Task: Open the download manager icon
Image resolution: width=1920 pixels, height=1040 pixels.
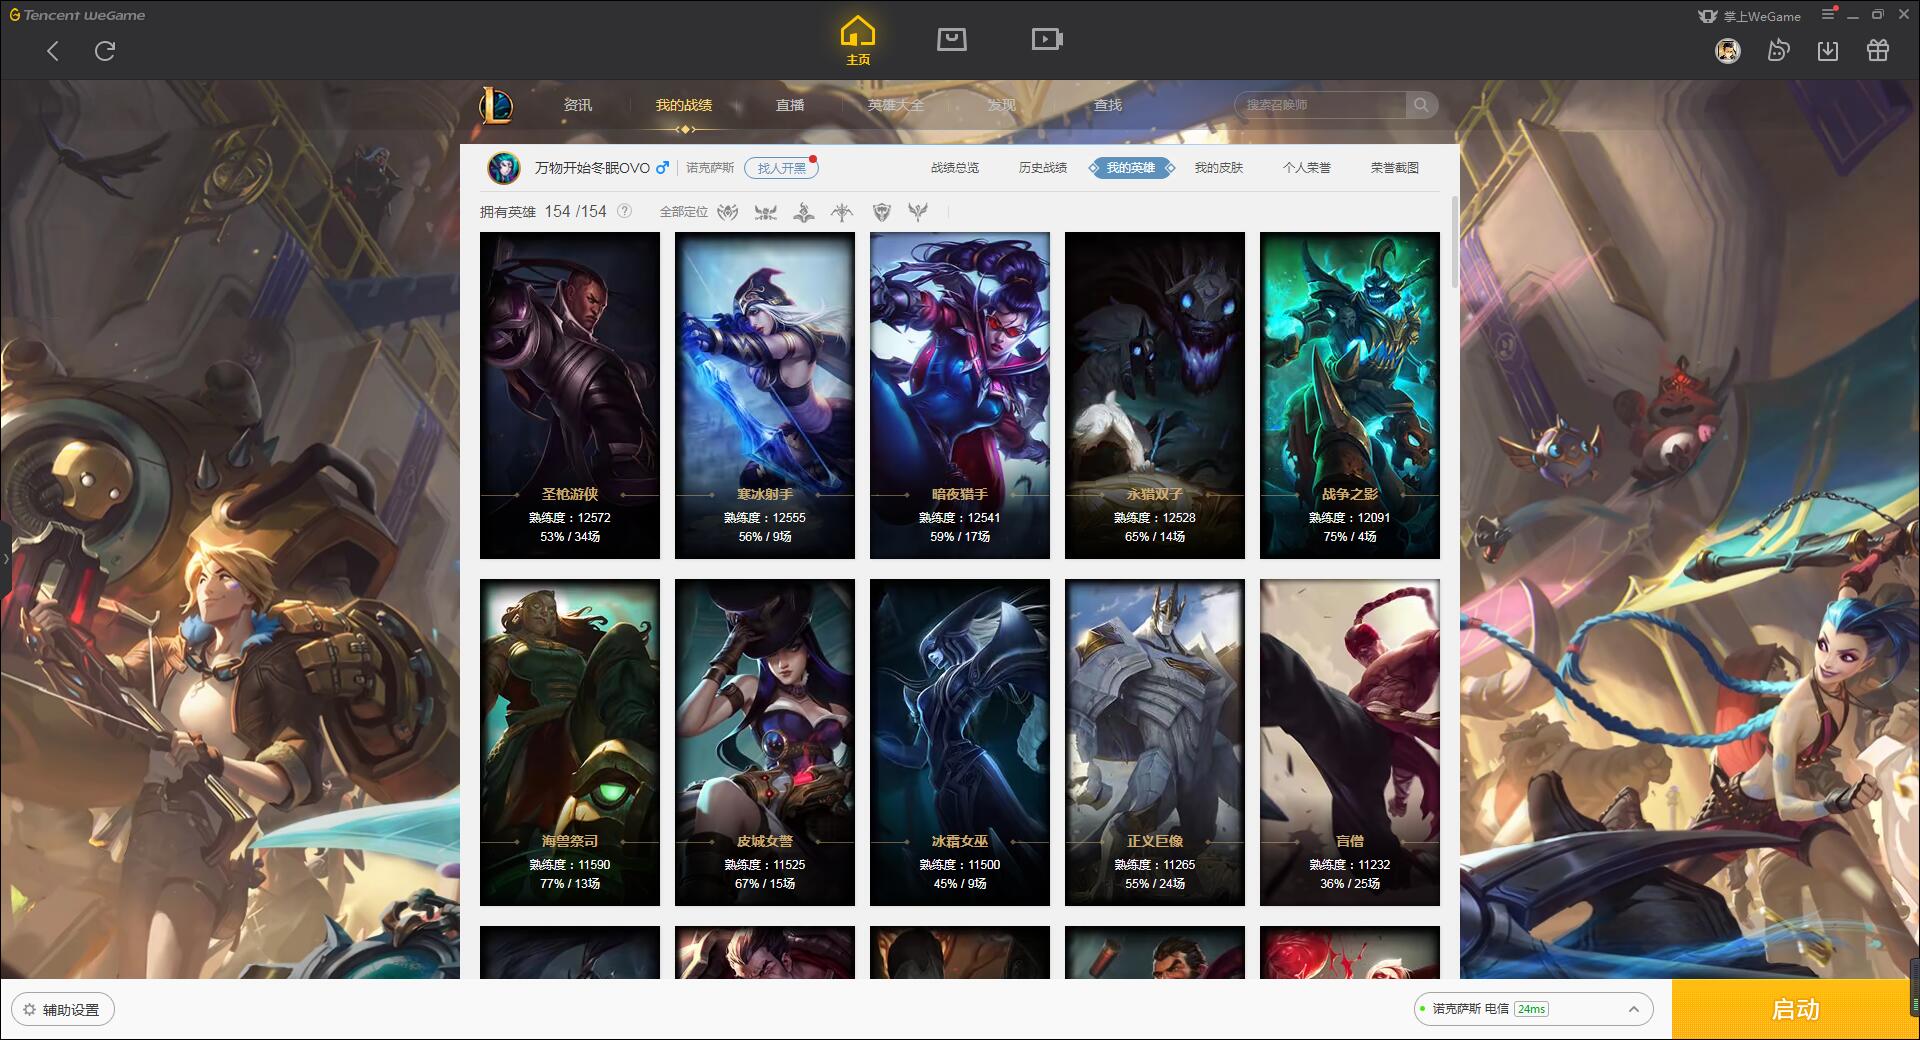Action: tap(1828, 51)
